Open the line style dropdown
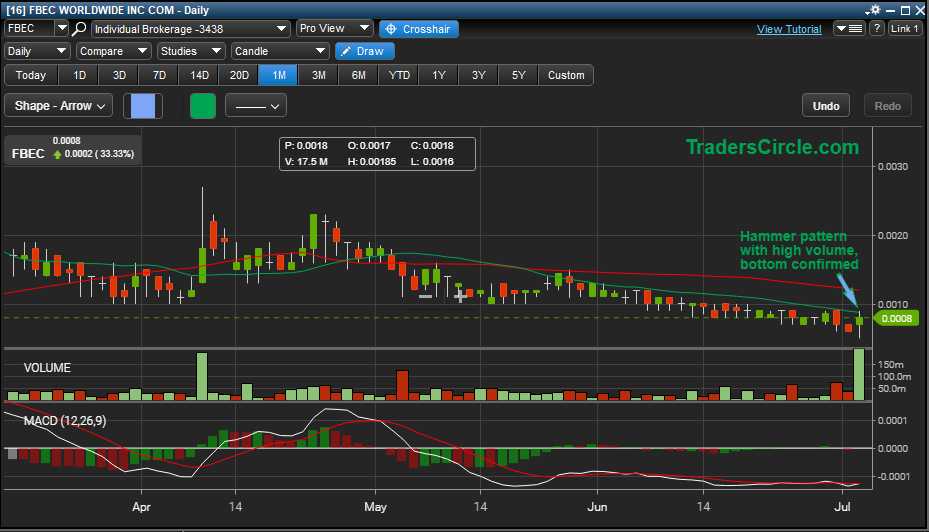 tap(256, 107)
